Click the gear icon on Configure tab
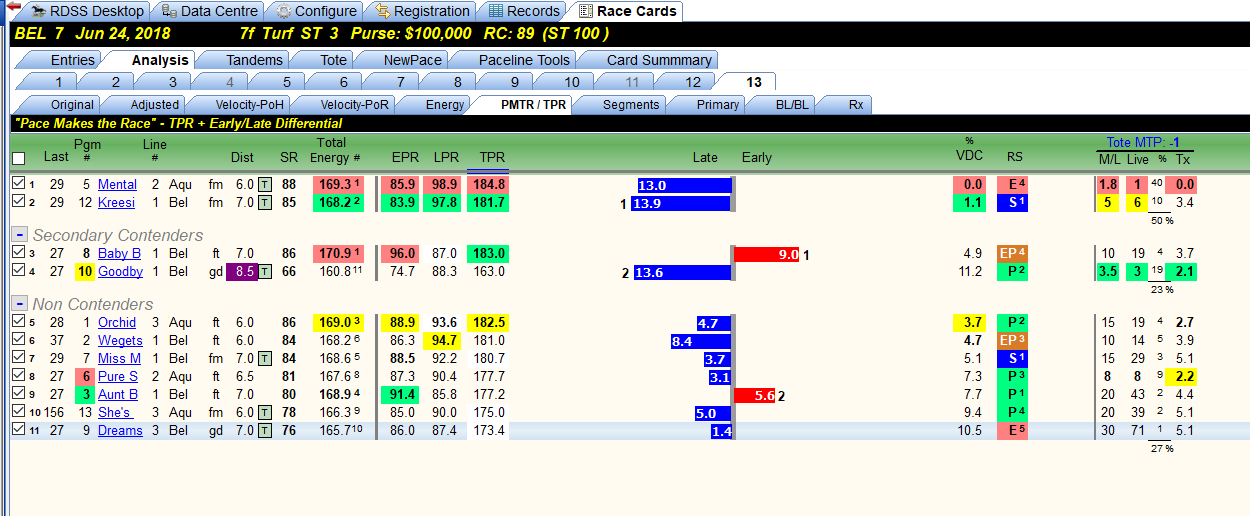 284,11
